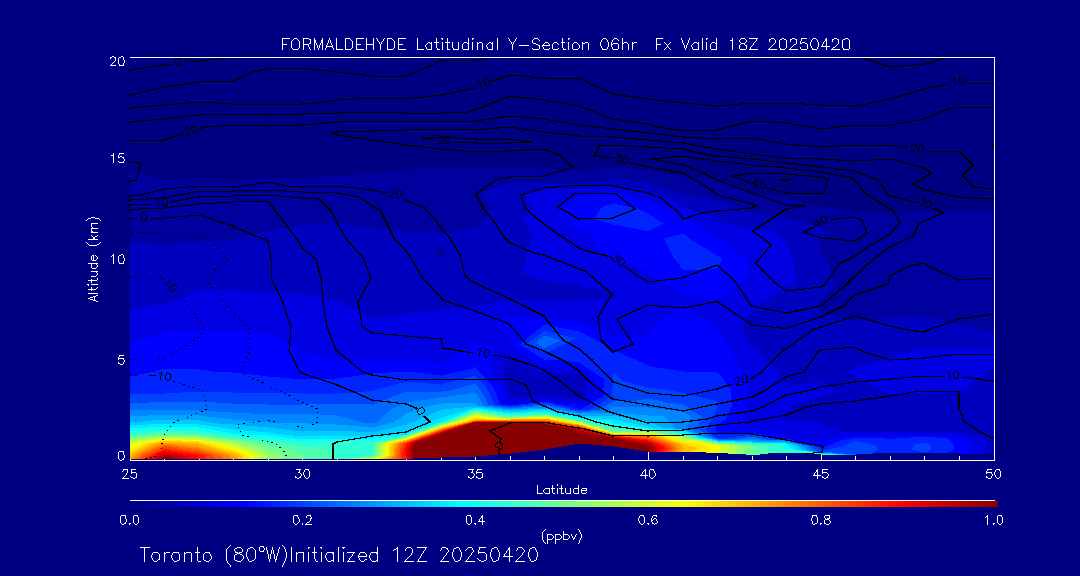Select the altitude axis tick label 20

[x=116, y=60]
